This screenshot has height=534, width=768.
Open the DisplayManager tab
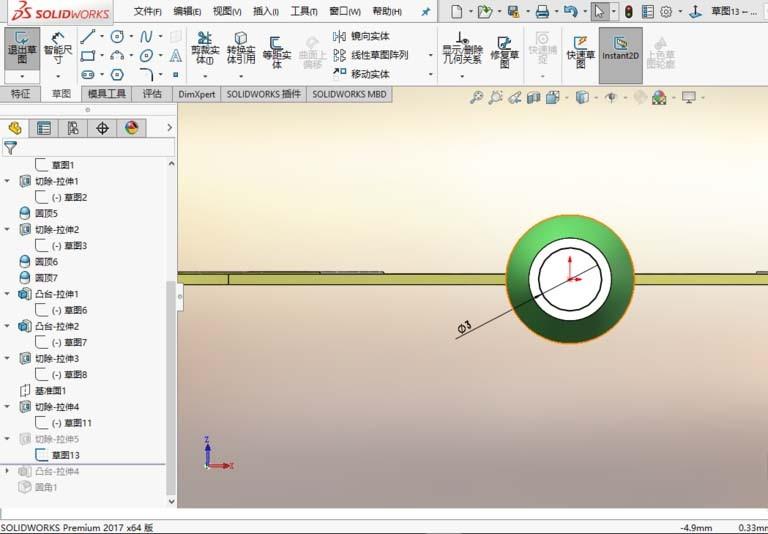(131, 128)
